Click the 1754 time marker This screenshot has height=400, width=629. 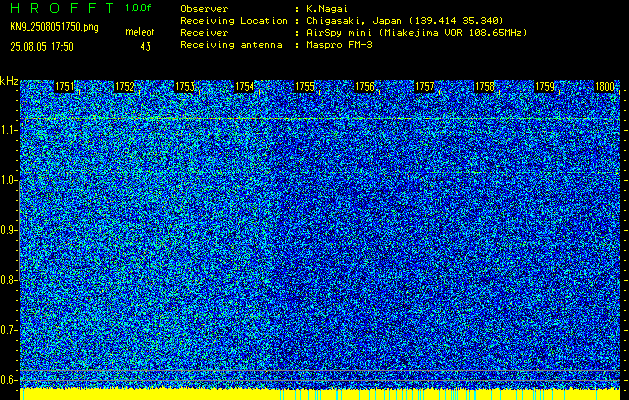pos(244,87)
